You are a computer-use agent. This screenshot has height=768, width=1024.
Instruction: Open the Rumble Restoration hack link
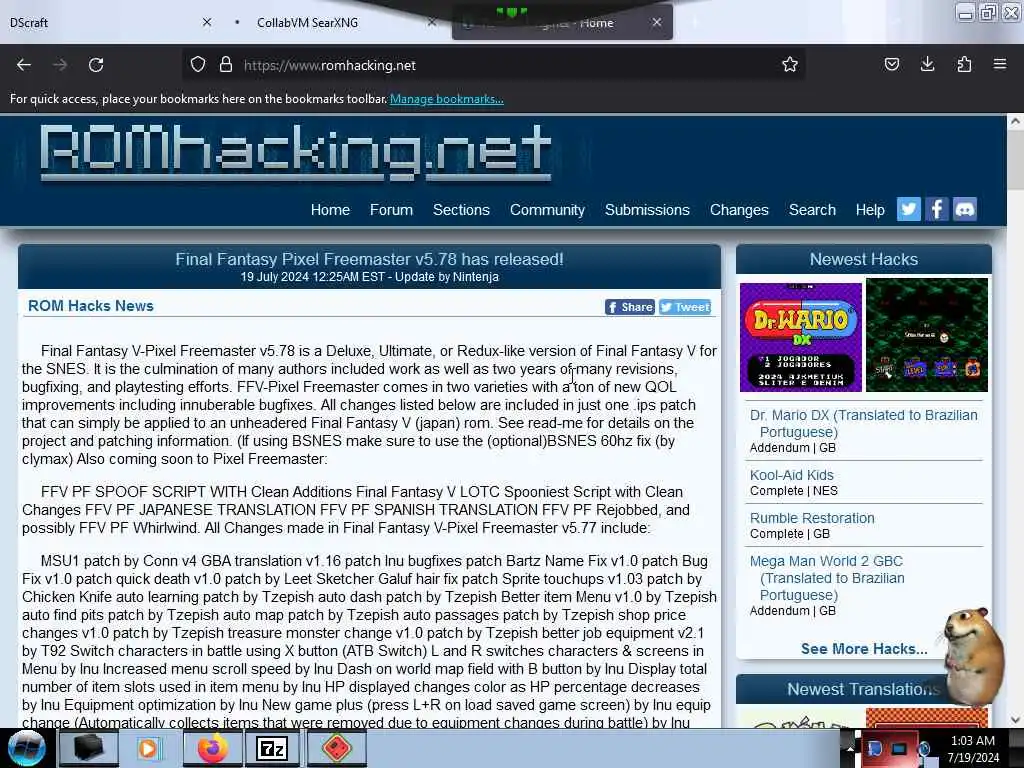point(812,518)
